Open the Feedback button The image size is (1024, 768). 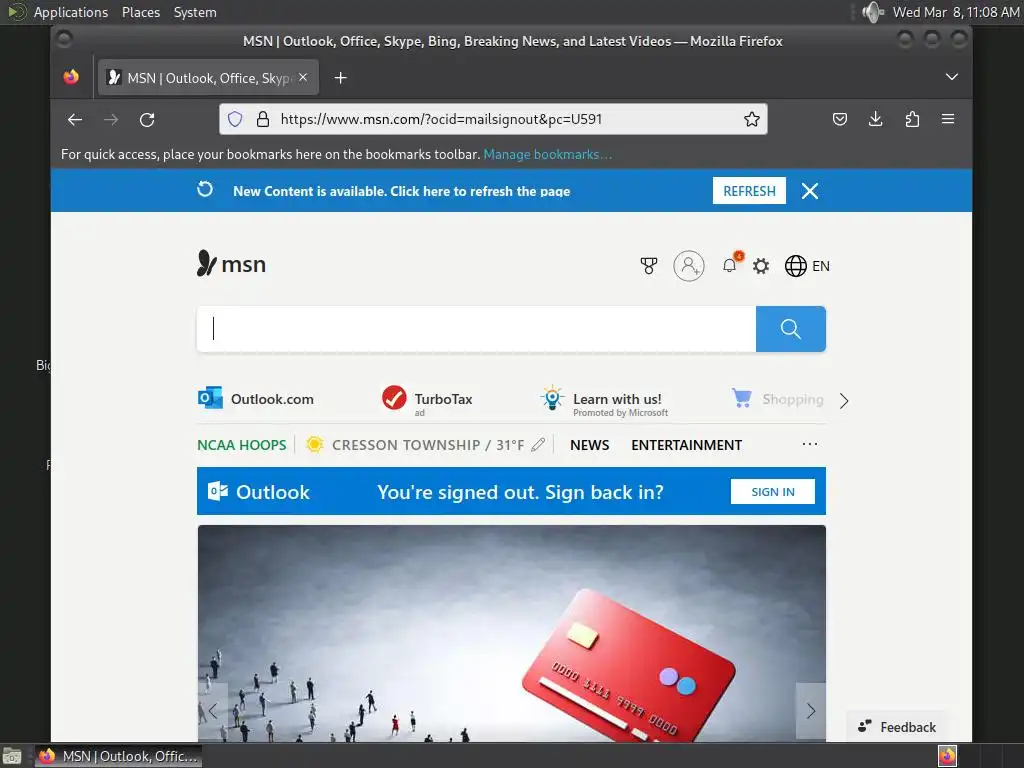pyautogui.click(x=897, y=727)
